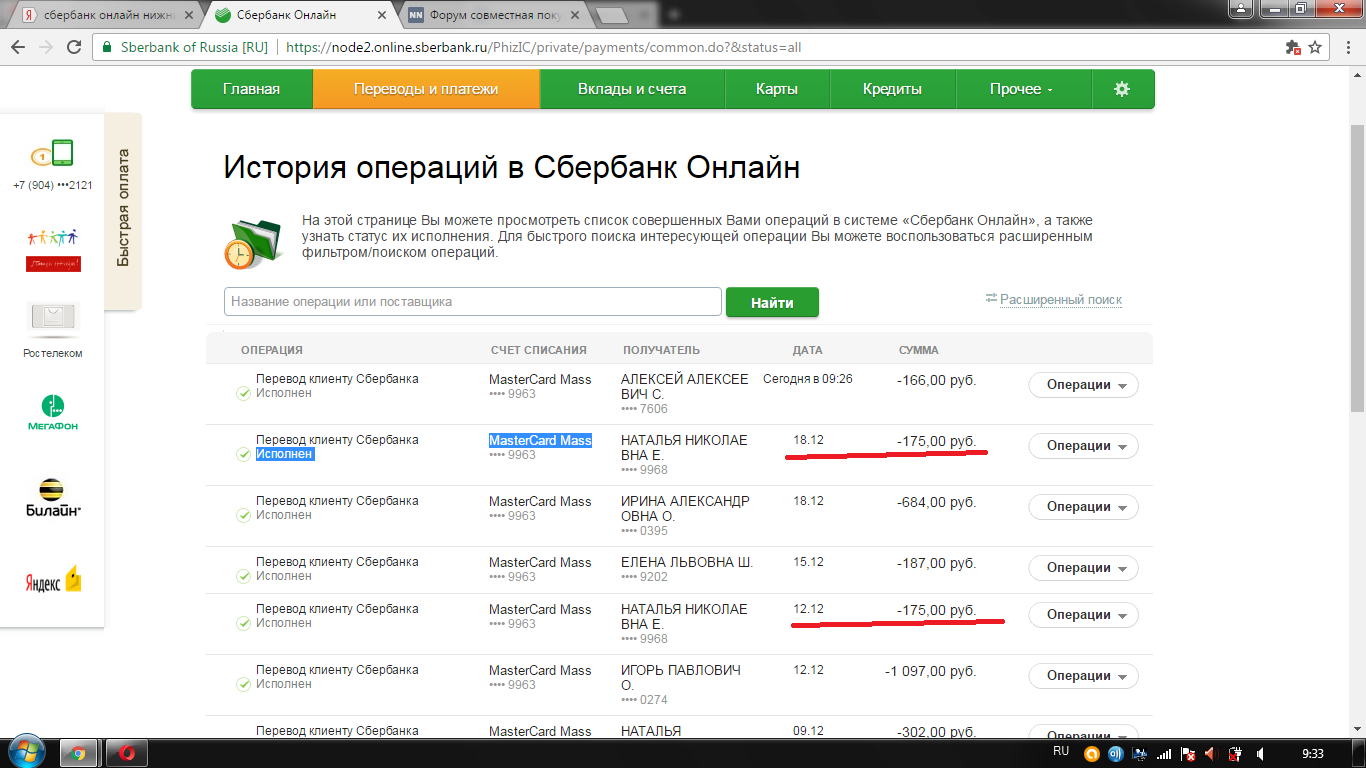The image size is (1366, 768).
Task: Open Вклады и счета menu tab
Action: pos(632,89)
